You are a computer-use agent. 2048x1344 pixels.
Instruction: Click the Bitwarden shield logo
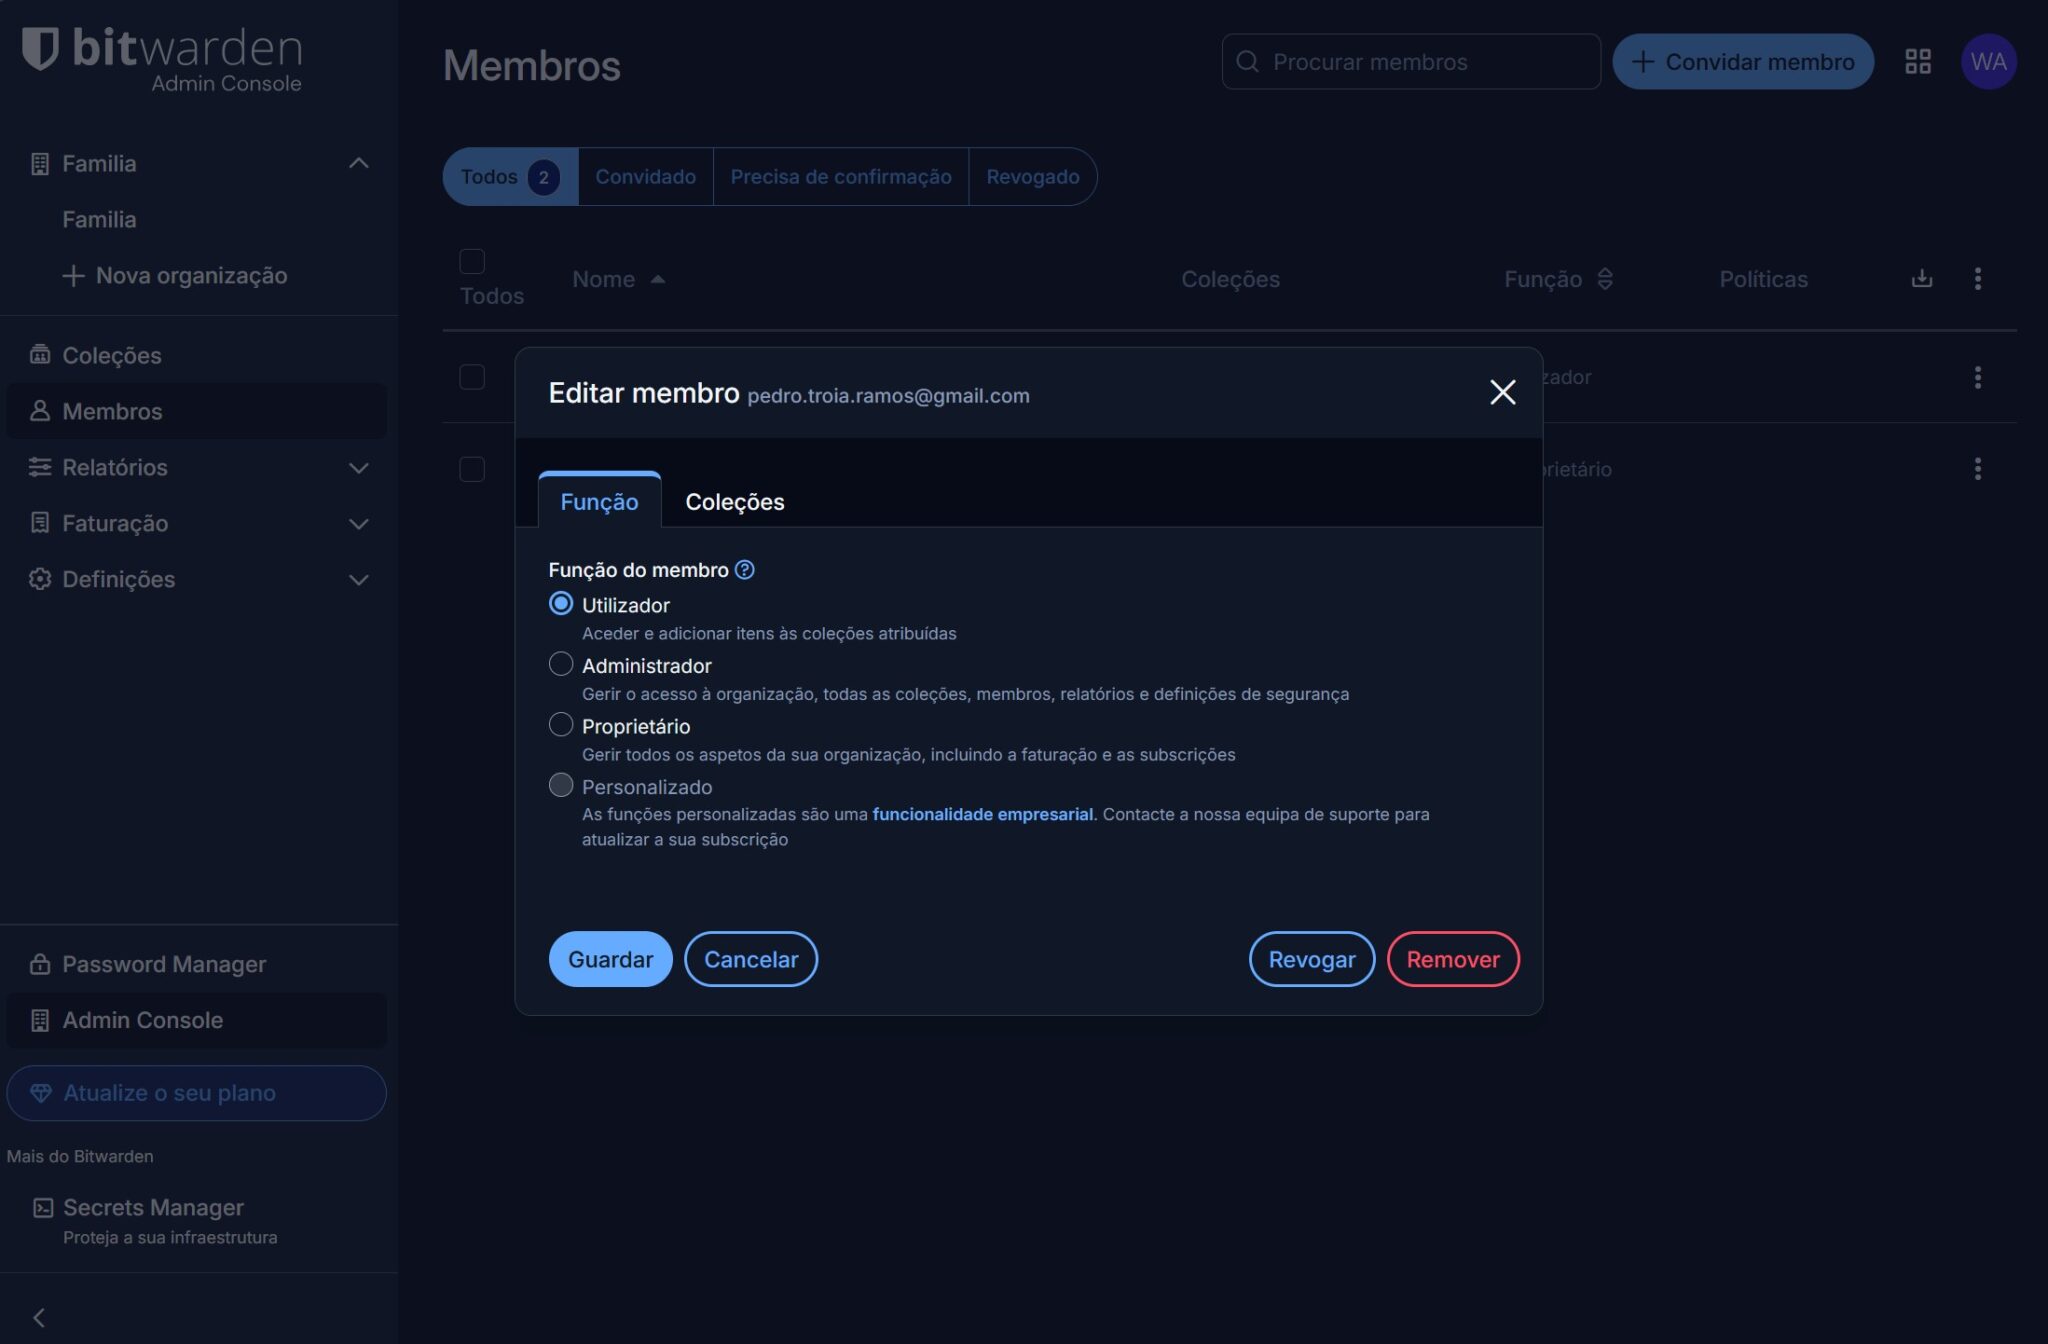tap(40, 48)
